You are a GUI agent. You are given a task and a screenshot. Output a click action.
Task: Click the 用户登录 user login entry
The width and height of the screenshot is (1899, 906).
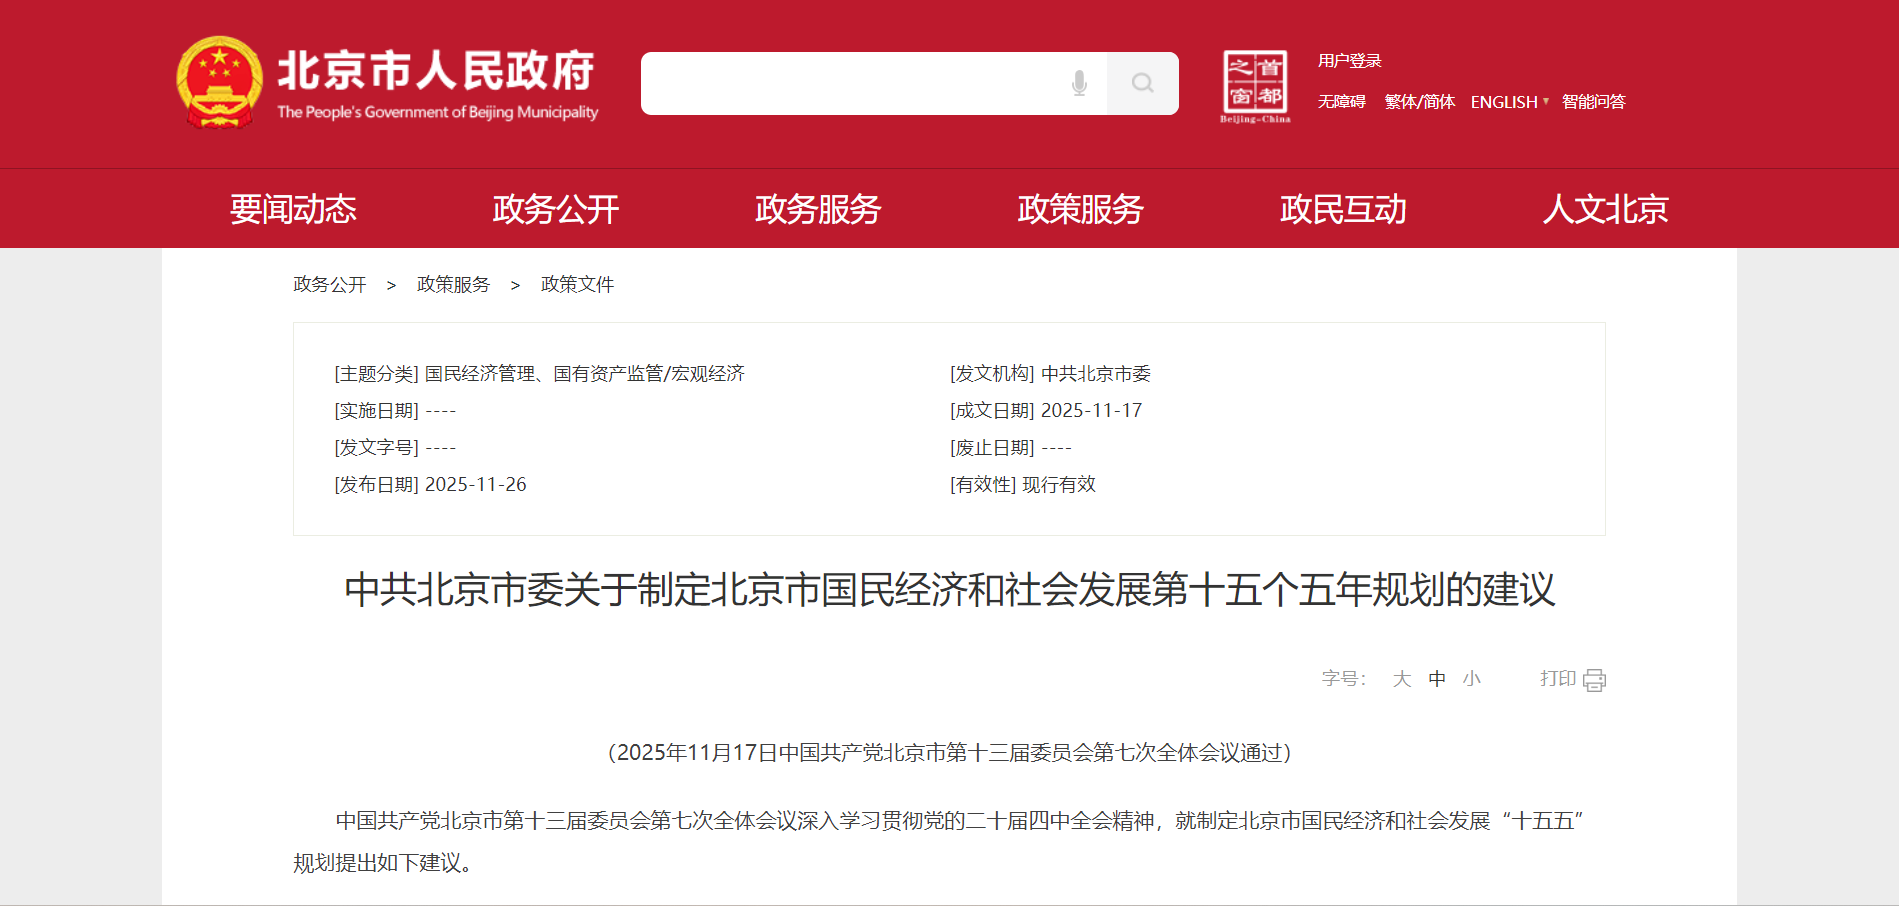pos(1349,61)
